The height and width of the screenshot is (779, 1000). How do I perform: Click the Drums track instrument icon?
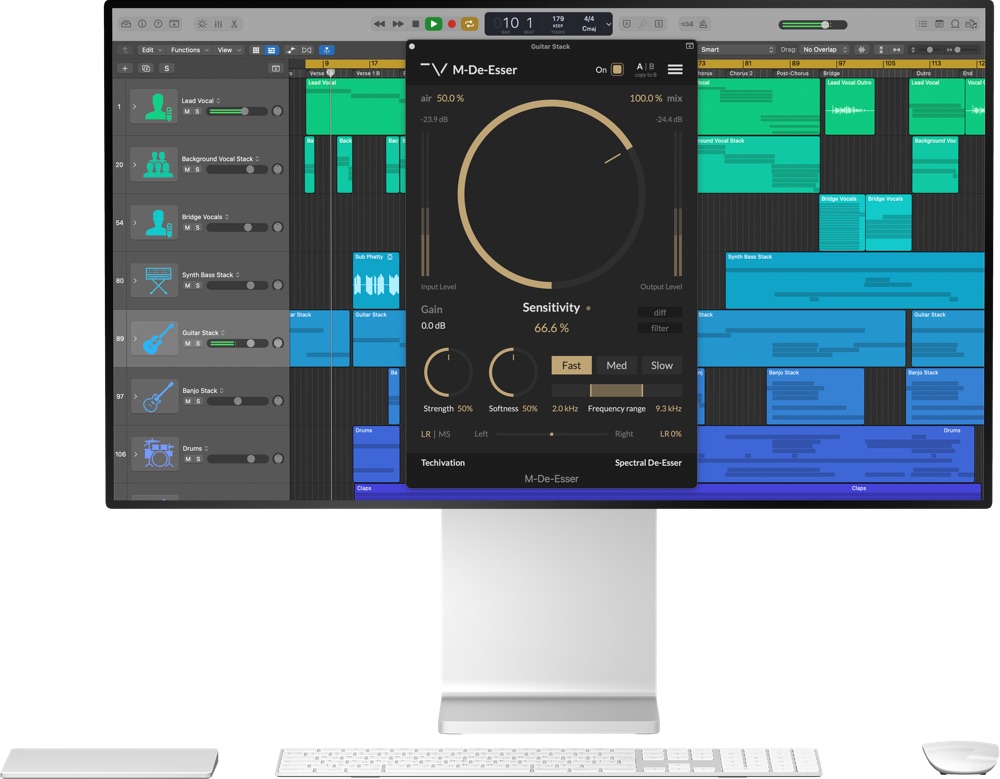tap(158, 454)
